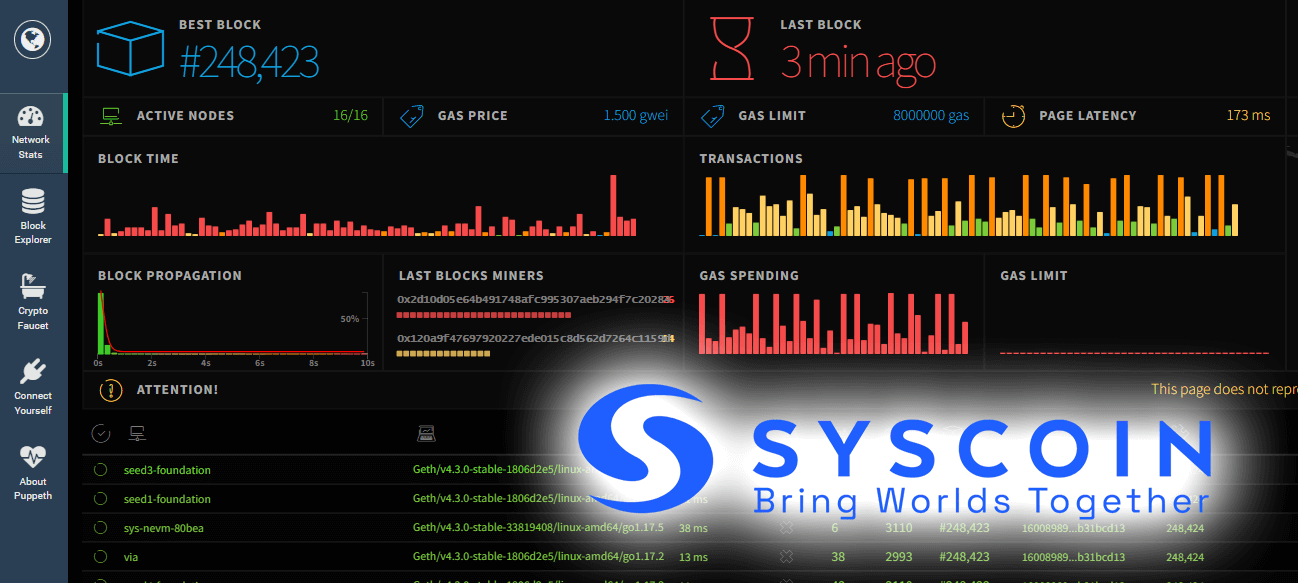Sort the table by node type icon

tap(426, 433)
